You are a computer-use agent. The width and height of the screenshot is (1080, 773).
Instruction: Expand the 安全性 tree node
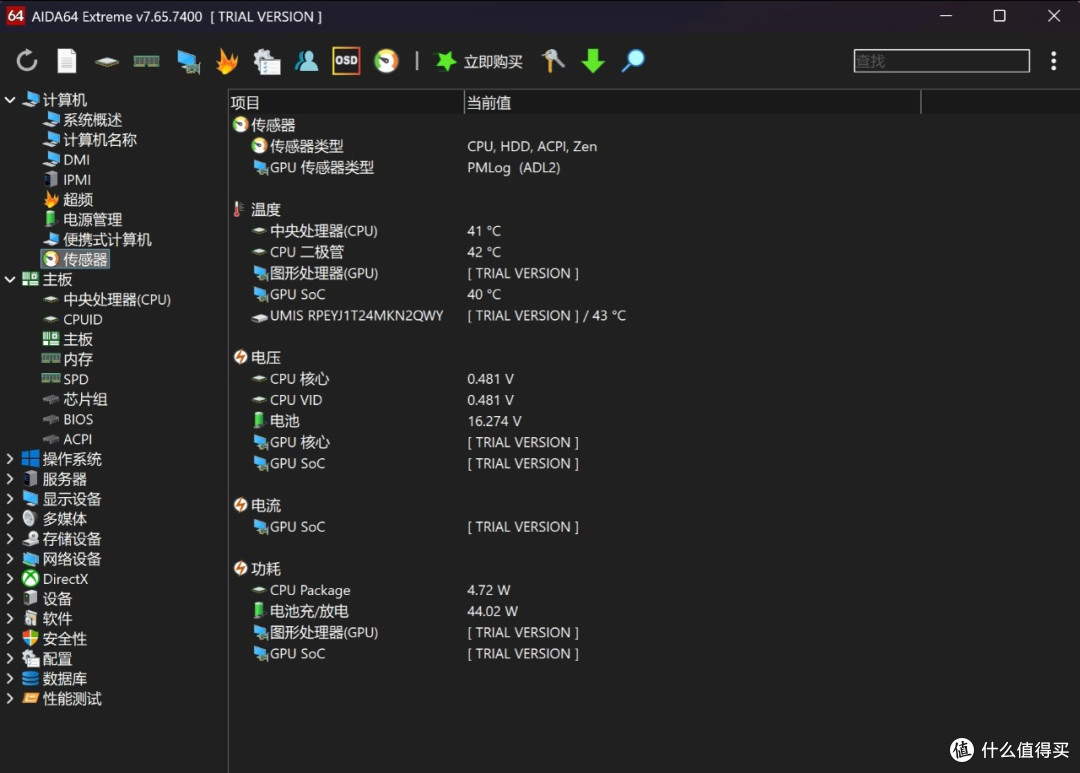pyautogui.click(x=10, y=639)
